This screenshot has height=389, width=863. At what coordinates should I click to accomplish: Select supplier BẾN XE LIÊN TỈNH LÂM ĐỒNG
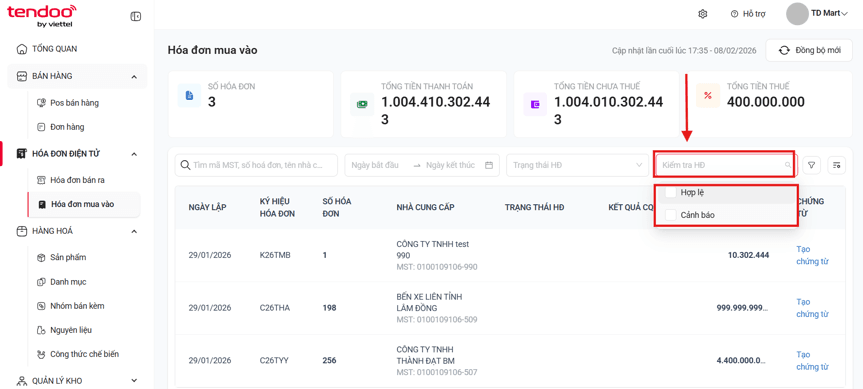(x=429, y=302)
